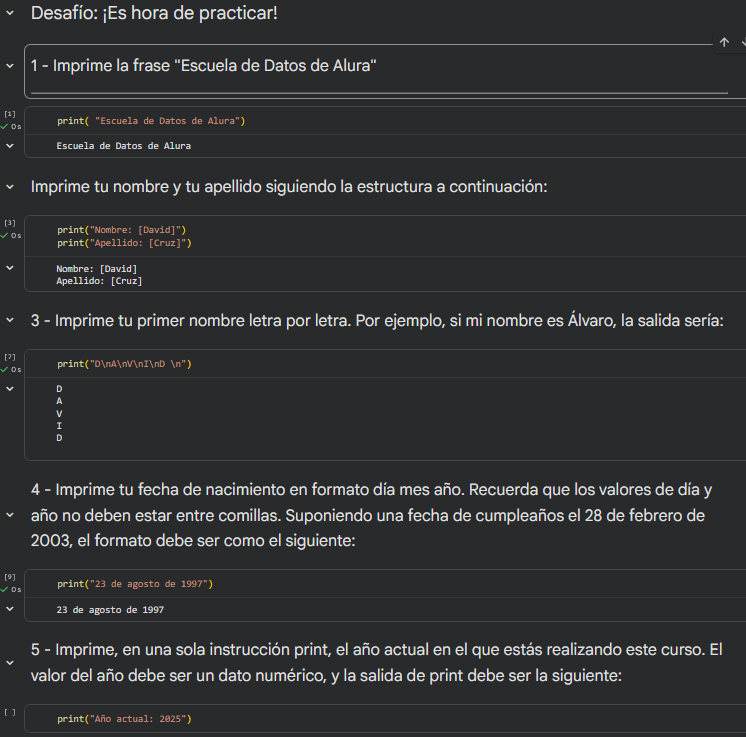Click run indicator of "Escuela de Datos" cell

coord(10,120)
